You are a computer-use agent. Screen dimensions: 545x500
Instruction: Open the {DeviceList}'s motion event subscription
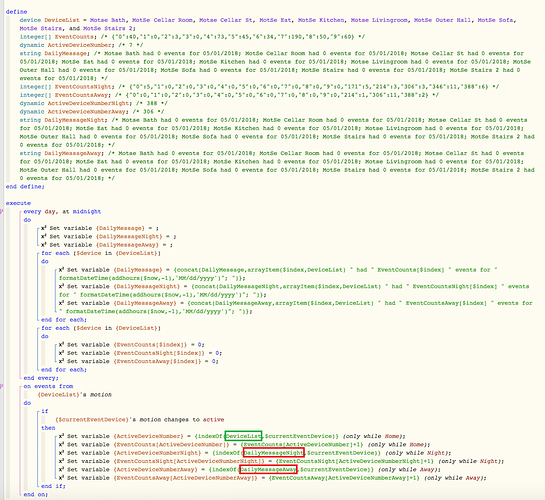coord(75,395)
